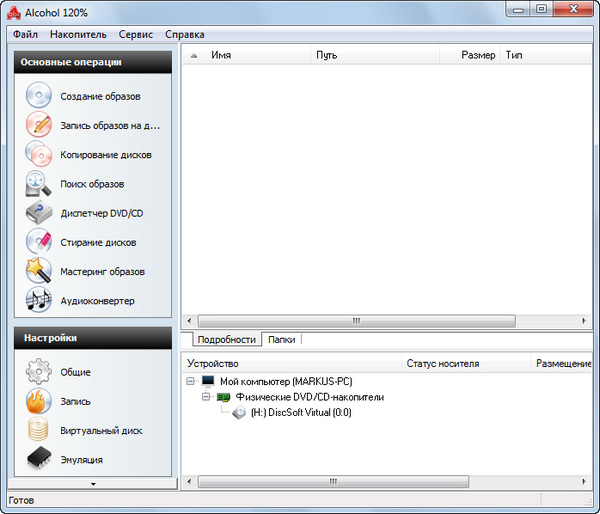The height and width of the screenshot is (514, 600).
Task: Click the image list horizontal scrollbar
Action: pos(355,321)
